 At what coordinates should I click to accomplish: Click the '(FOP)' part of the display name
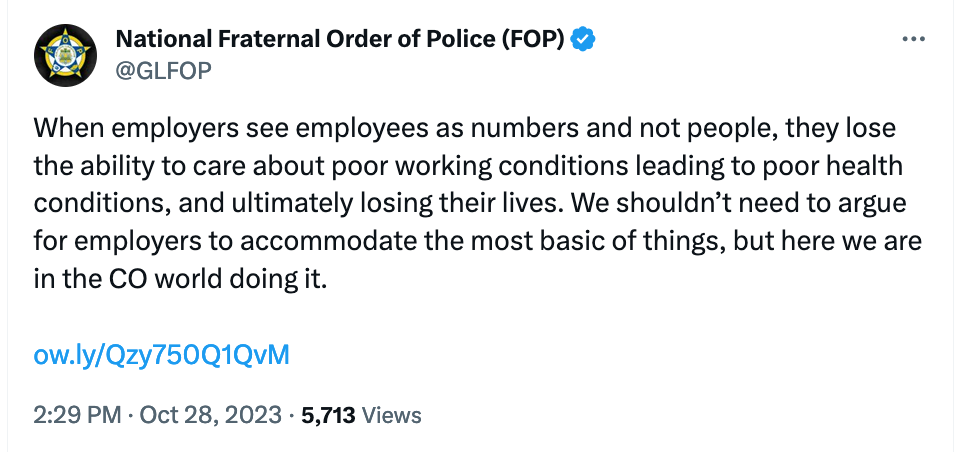point(530,39)
